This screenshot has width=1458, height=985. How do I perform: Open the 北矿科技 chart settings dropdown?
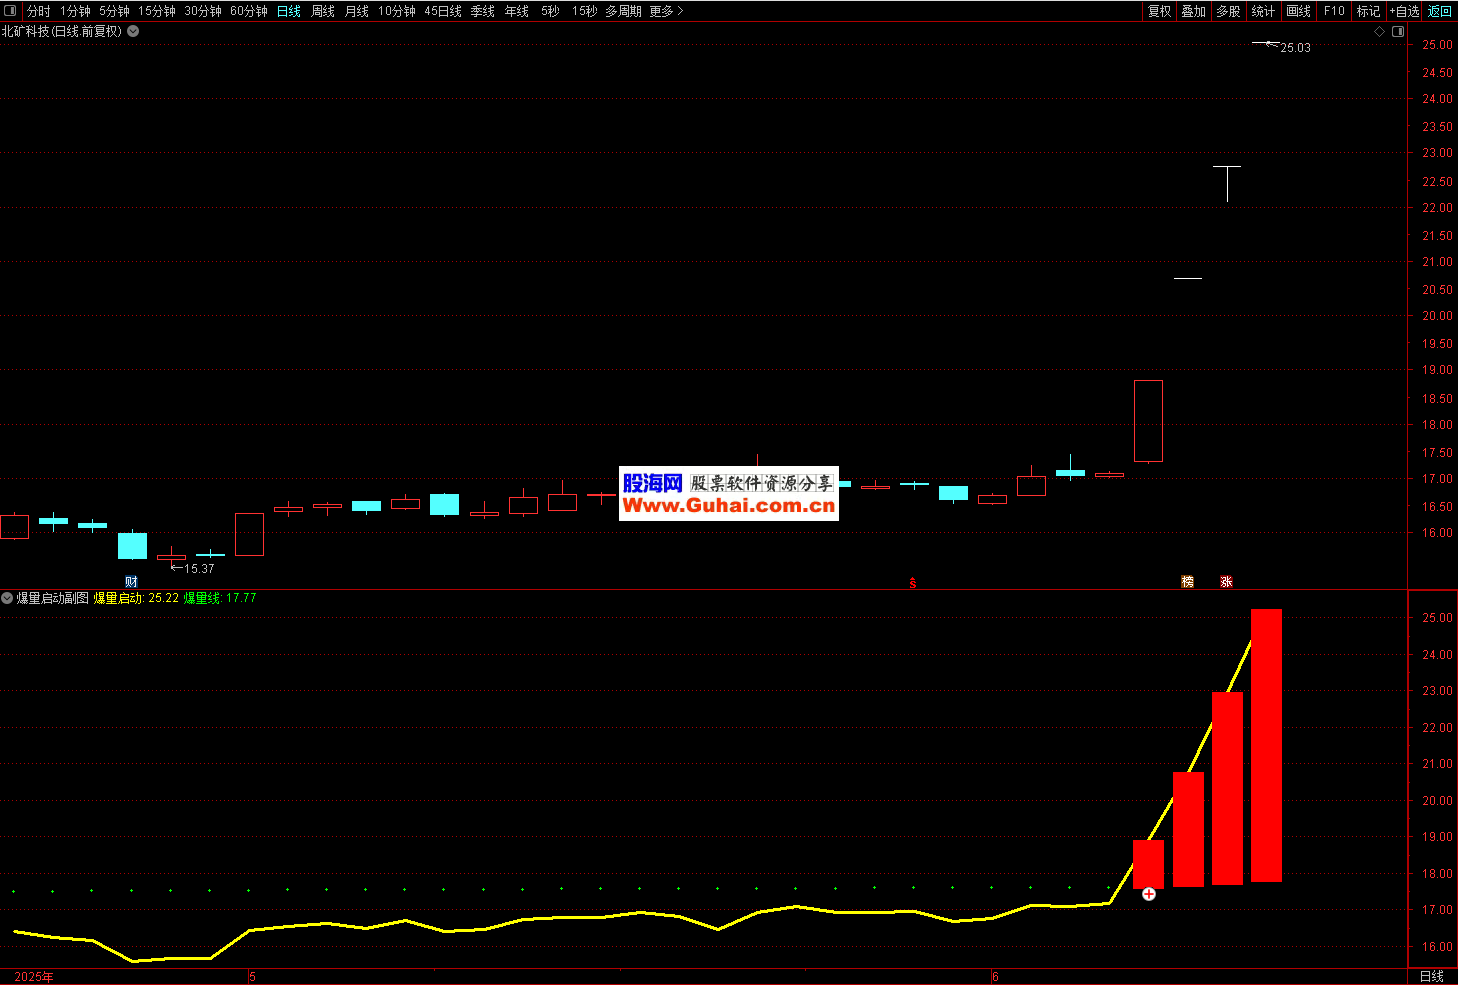click(x=133, y=31)
